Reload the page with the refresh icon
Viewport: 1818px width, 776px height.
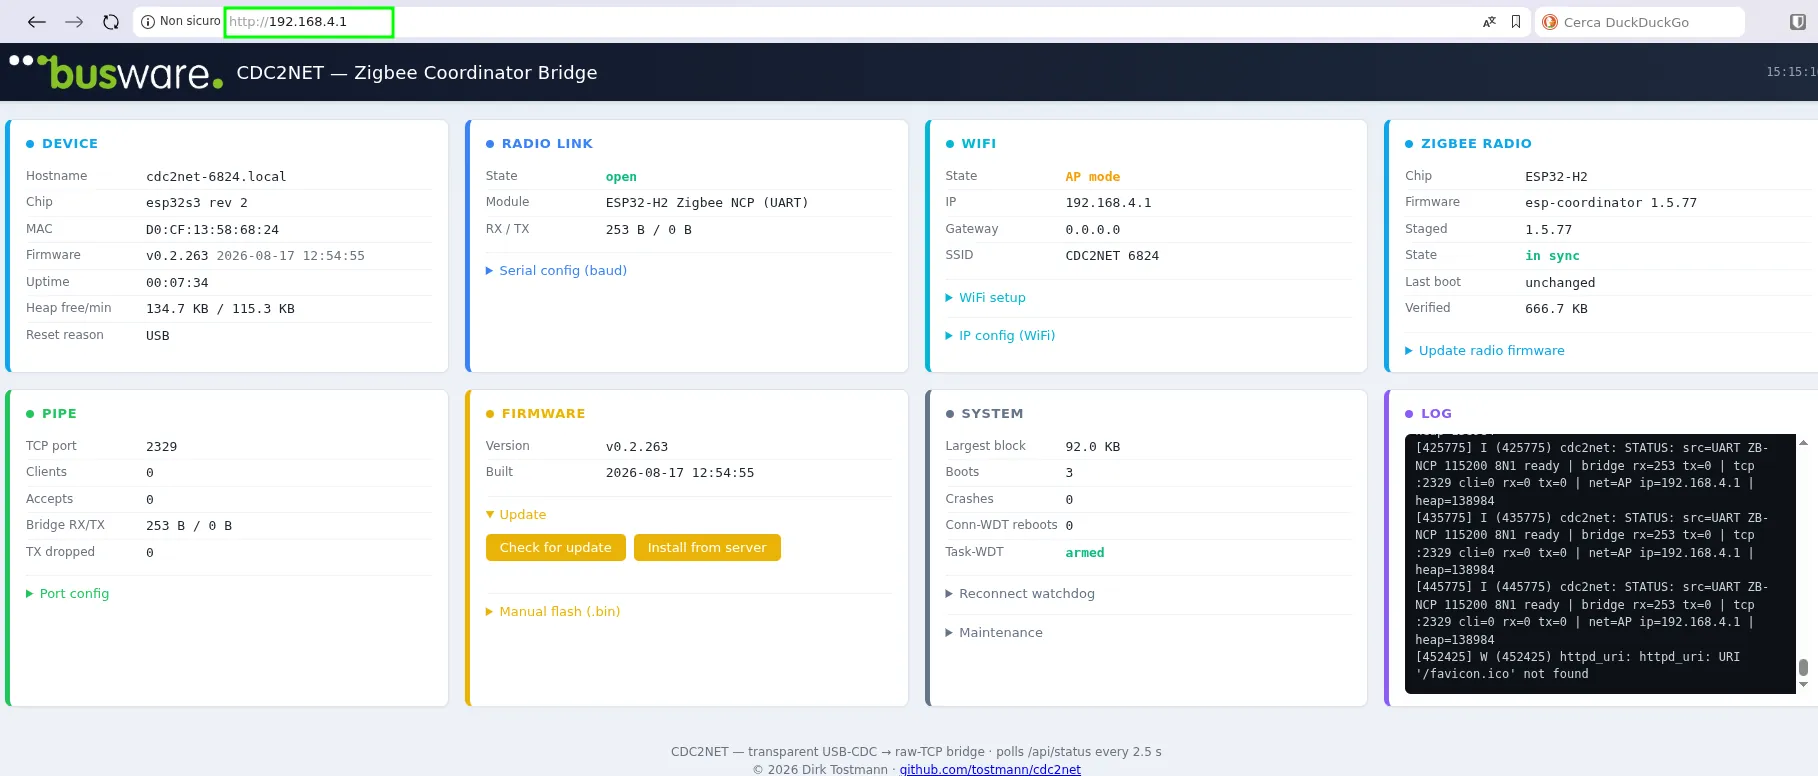click(111, 22)
